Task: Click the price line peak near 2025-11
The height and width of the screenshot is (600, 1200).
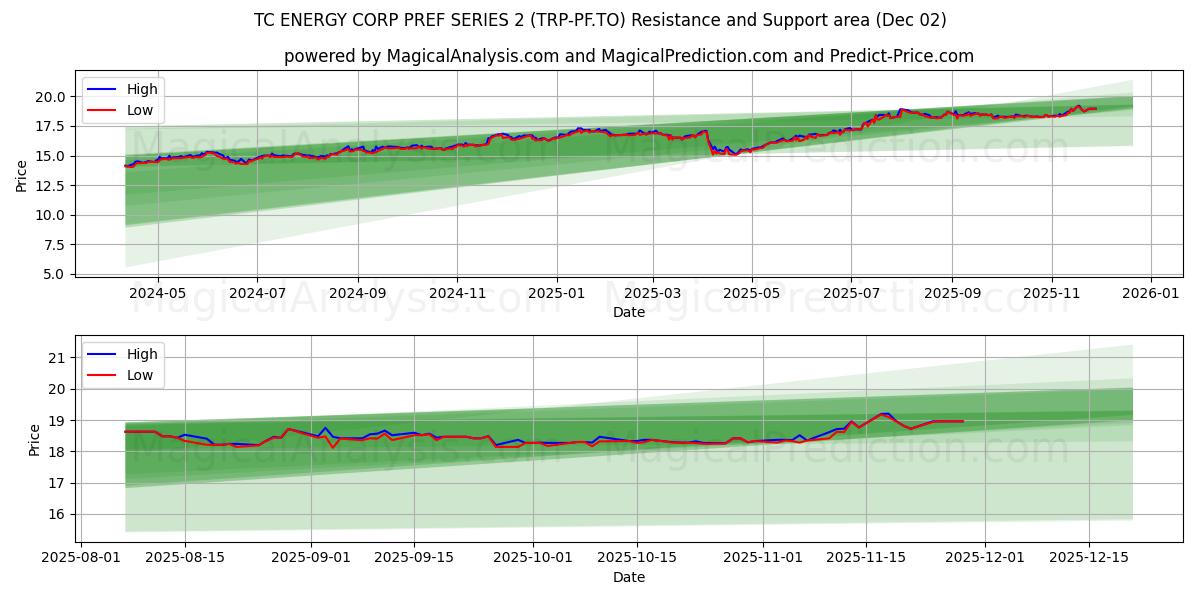Action: click(x=1080, y=105)
